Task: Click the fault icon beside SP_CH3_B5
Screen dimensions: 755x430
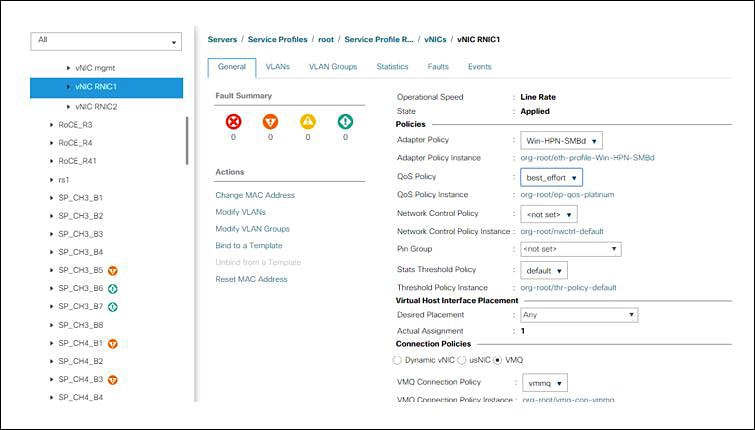Action: coord(113,271)
